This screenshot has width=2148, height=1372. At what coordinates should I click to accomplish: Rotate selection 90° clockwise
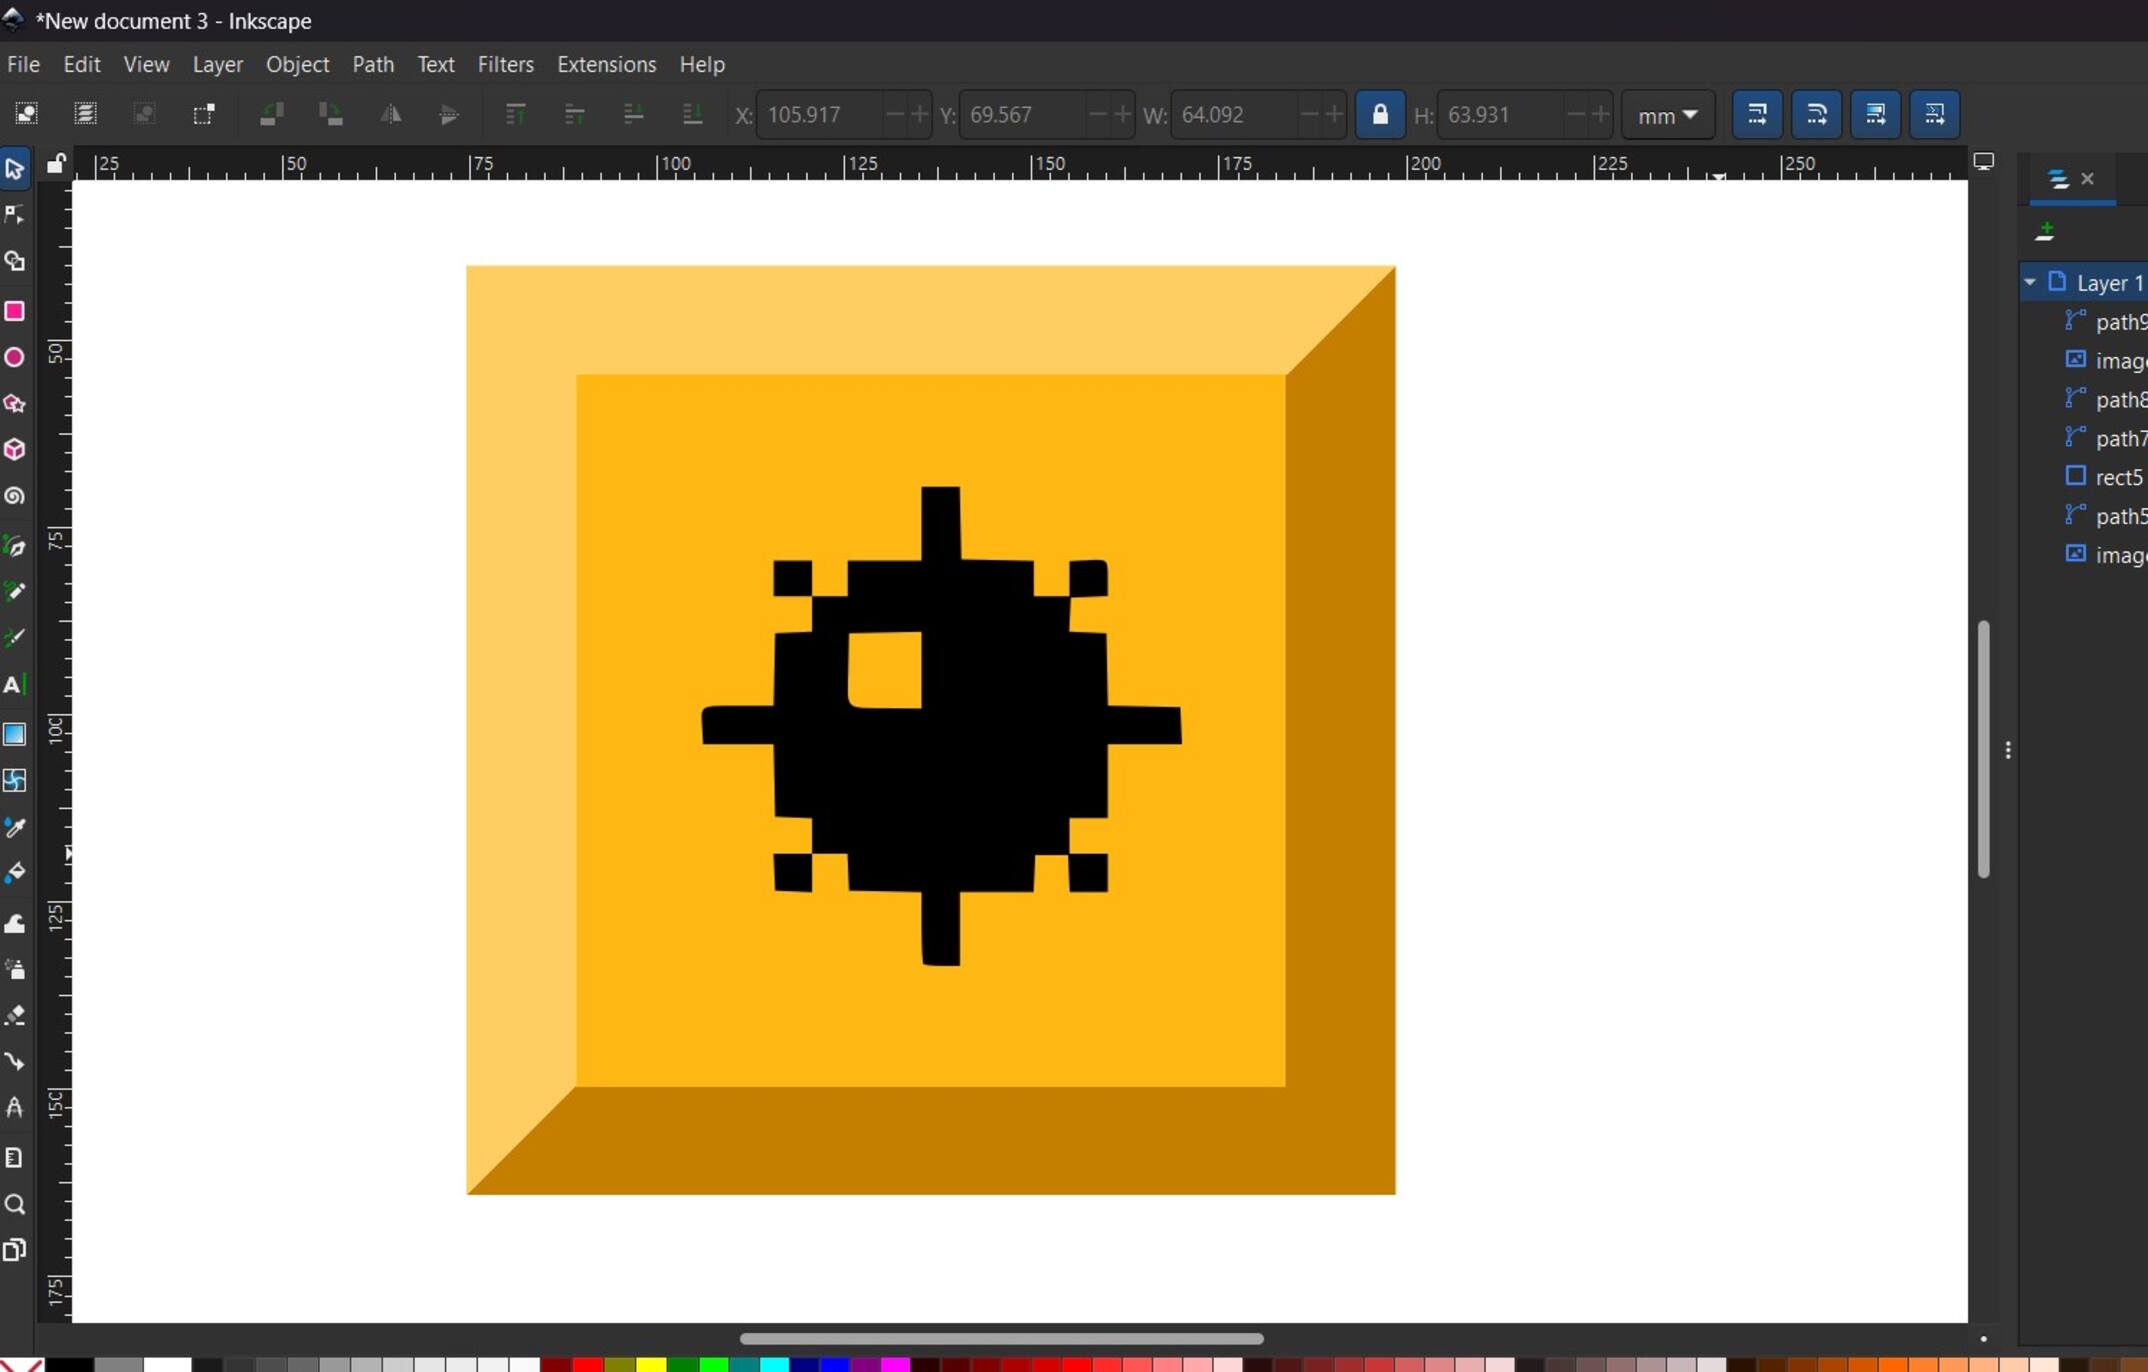(x=331, y=114)
